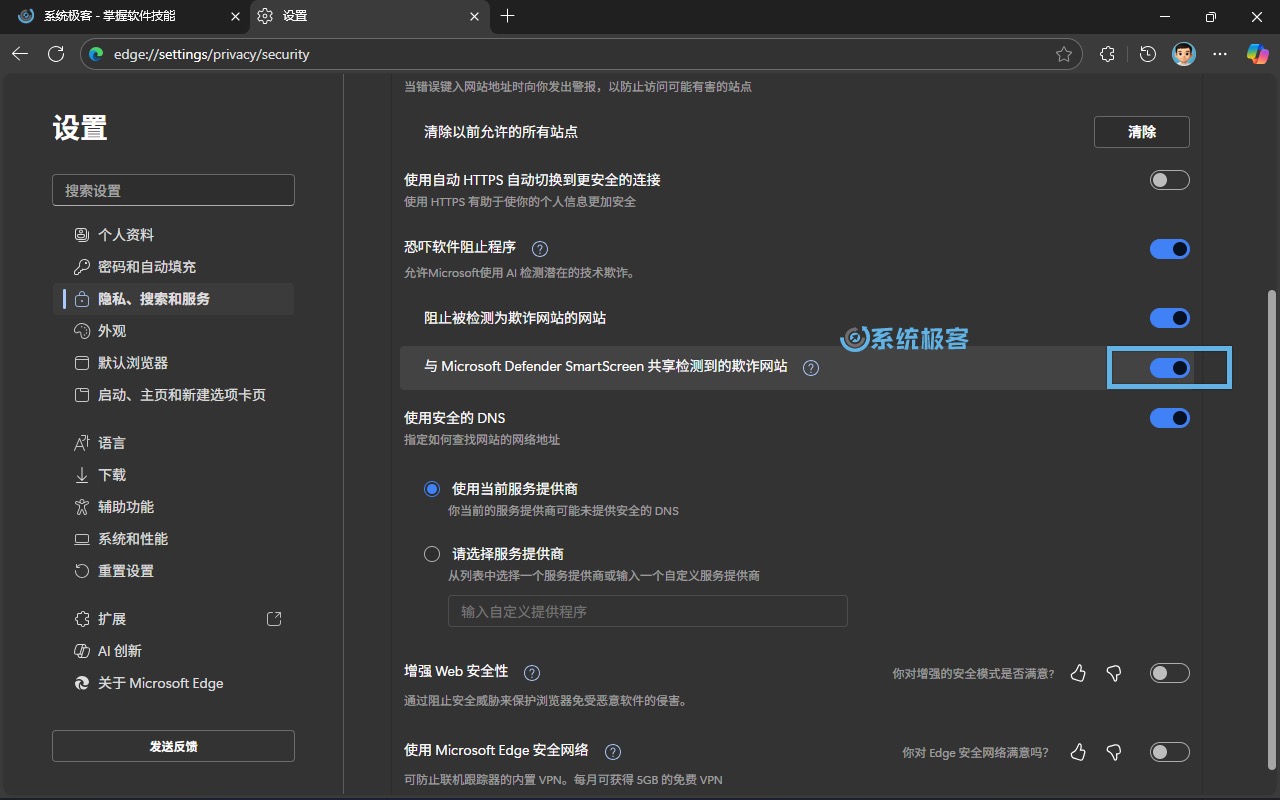
Task: Give thumbs up feedback for 增强 Web 安全性
Action: [x=1078, y=673]
